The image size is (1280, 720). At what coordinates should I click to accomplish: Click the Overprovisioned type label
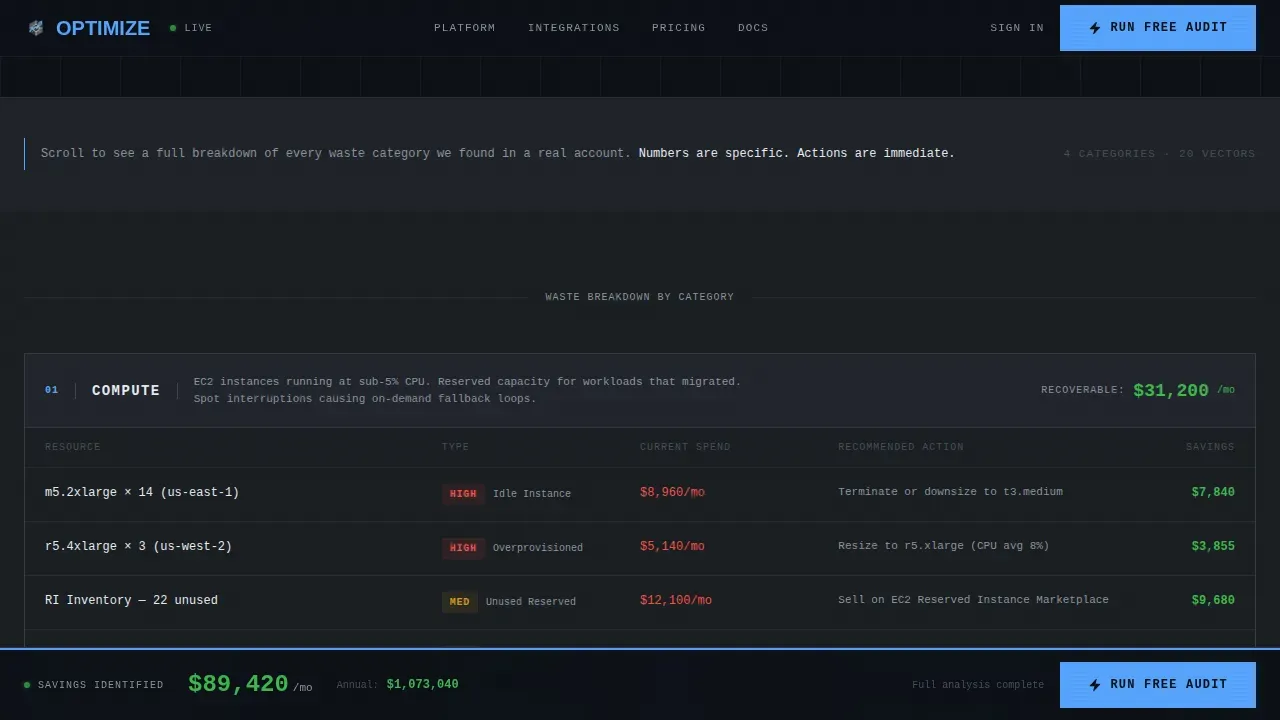(x=538, y=548)
